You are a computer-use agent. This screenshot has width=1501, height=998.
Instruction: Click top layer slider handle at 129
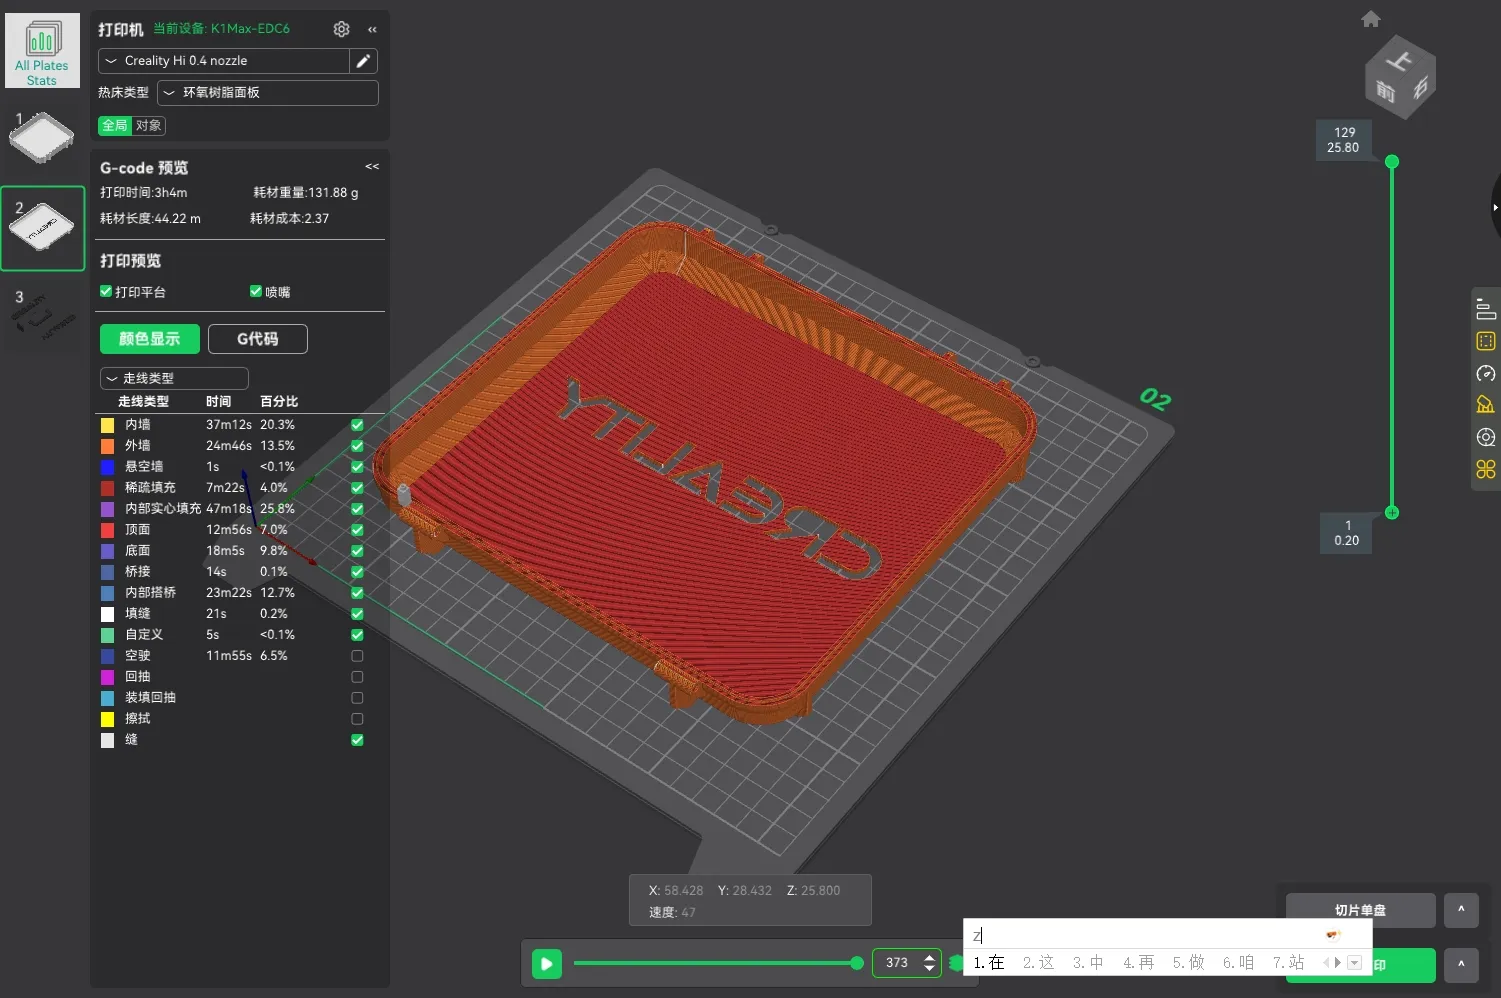pyautogui.click(x=1392, y=161)
